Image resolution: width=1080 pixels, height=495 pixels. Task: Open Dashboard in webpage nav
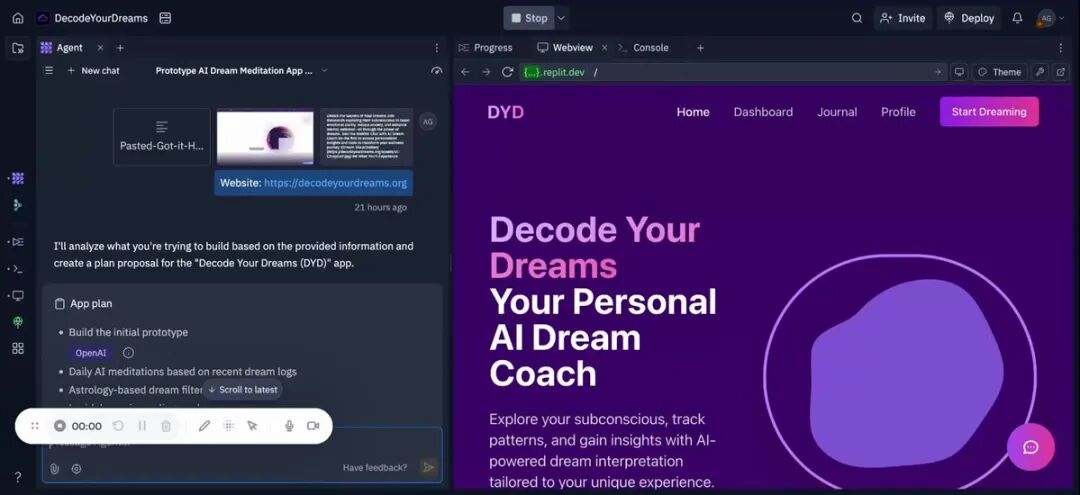pyautogui.click(x=763, y=112)
